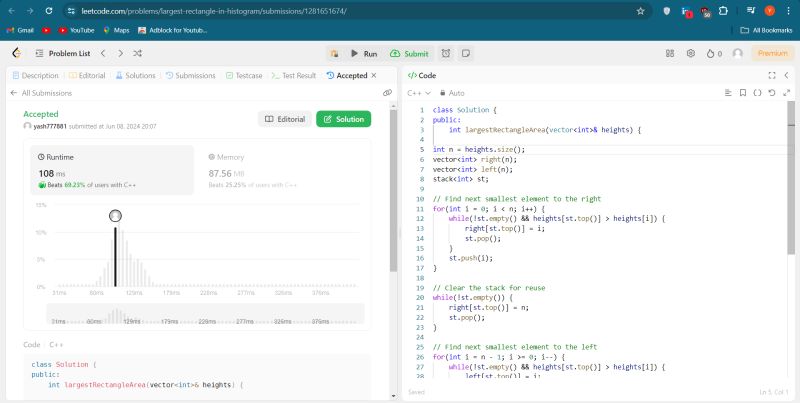The height and width of the screenshot is (403, 800).
Task: Open the timer alarm clock icon
Action: [445, 53]
